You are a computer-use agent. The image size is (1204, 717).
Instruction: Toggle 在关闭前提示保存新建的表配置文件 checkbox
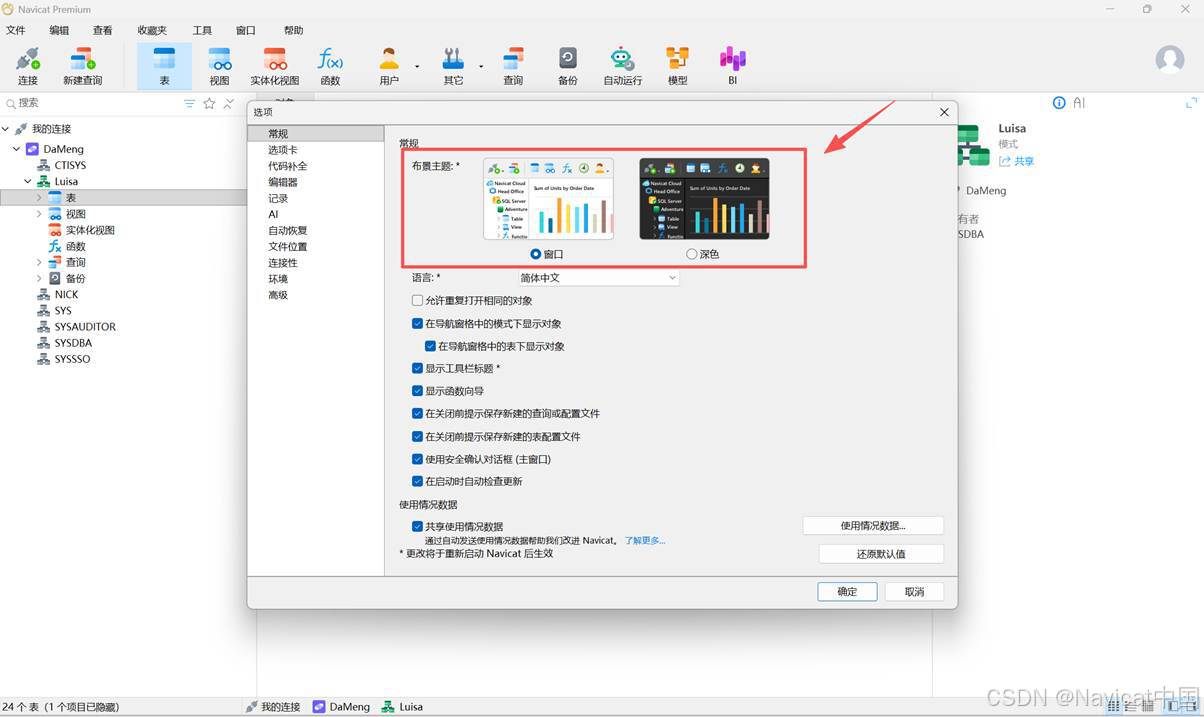418,436
